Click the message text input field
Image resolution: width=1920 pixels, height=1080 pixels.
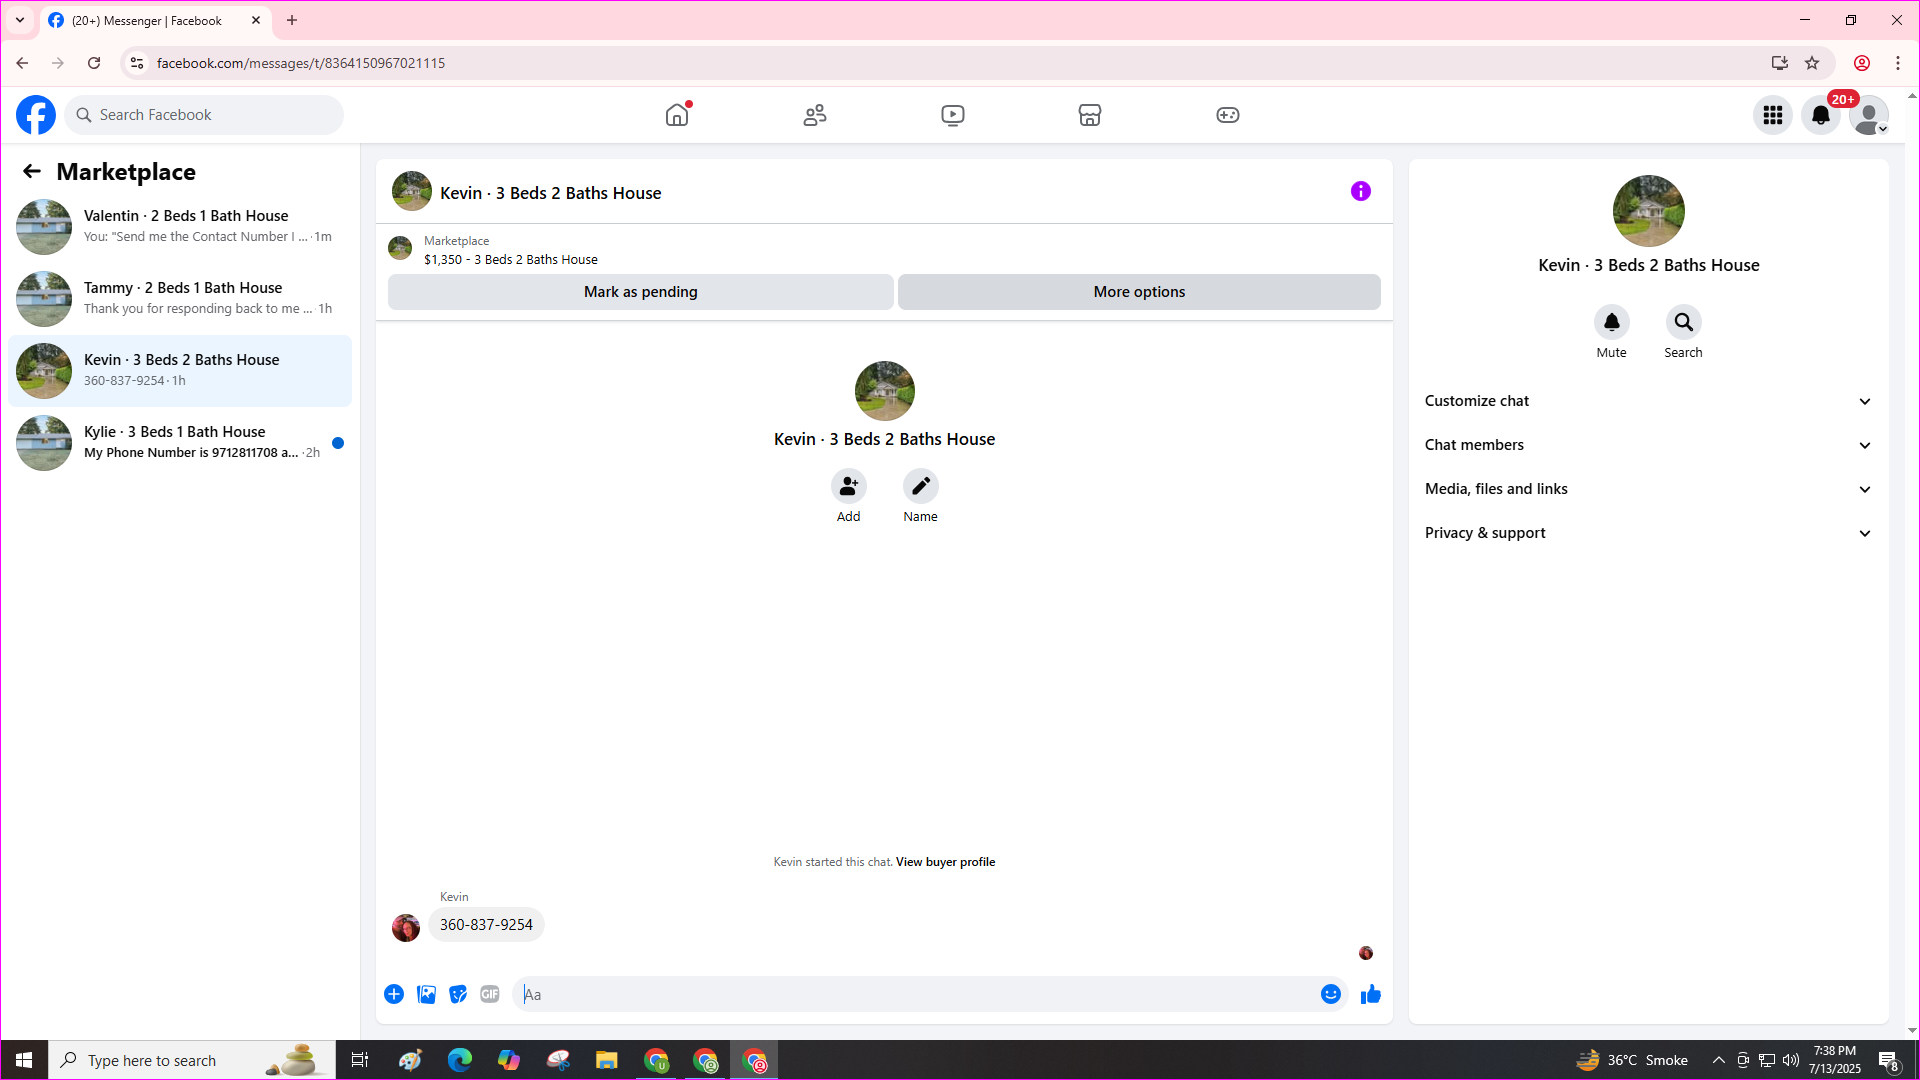pyautogui.click(x=915, y=994)
